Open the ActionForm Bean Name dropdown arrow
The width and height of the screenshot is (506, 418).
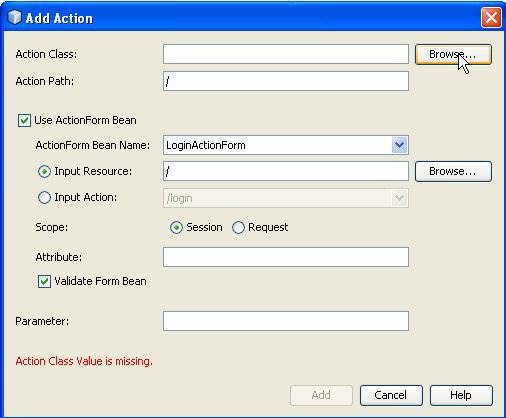coord(399,145)
